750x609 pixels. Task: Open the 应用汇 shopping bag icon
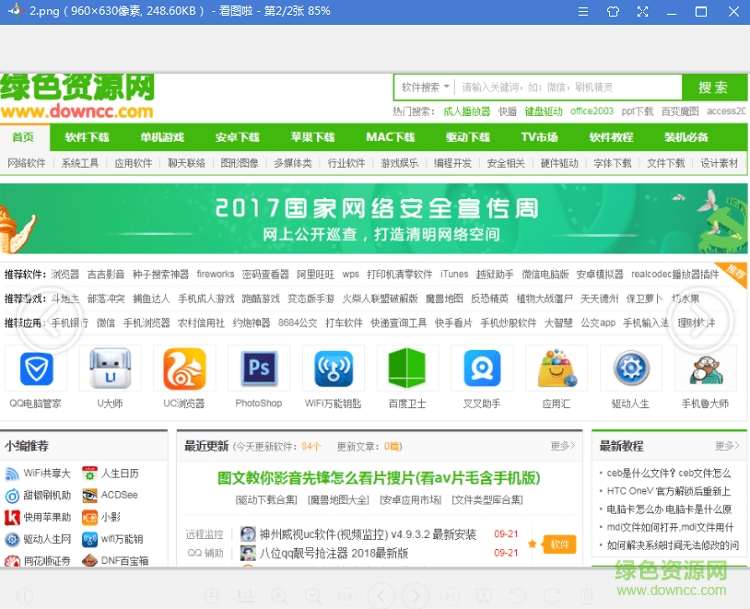pyautogui.click(x=556, y=368)
